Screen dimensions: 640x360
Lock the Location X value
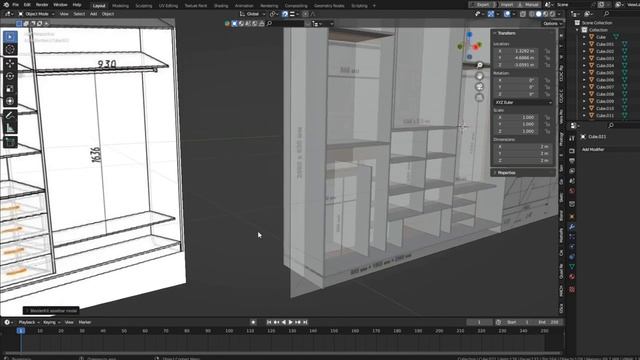click(x=547, y=51)
